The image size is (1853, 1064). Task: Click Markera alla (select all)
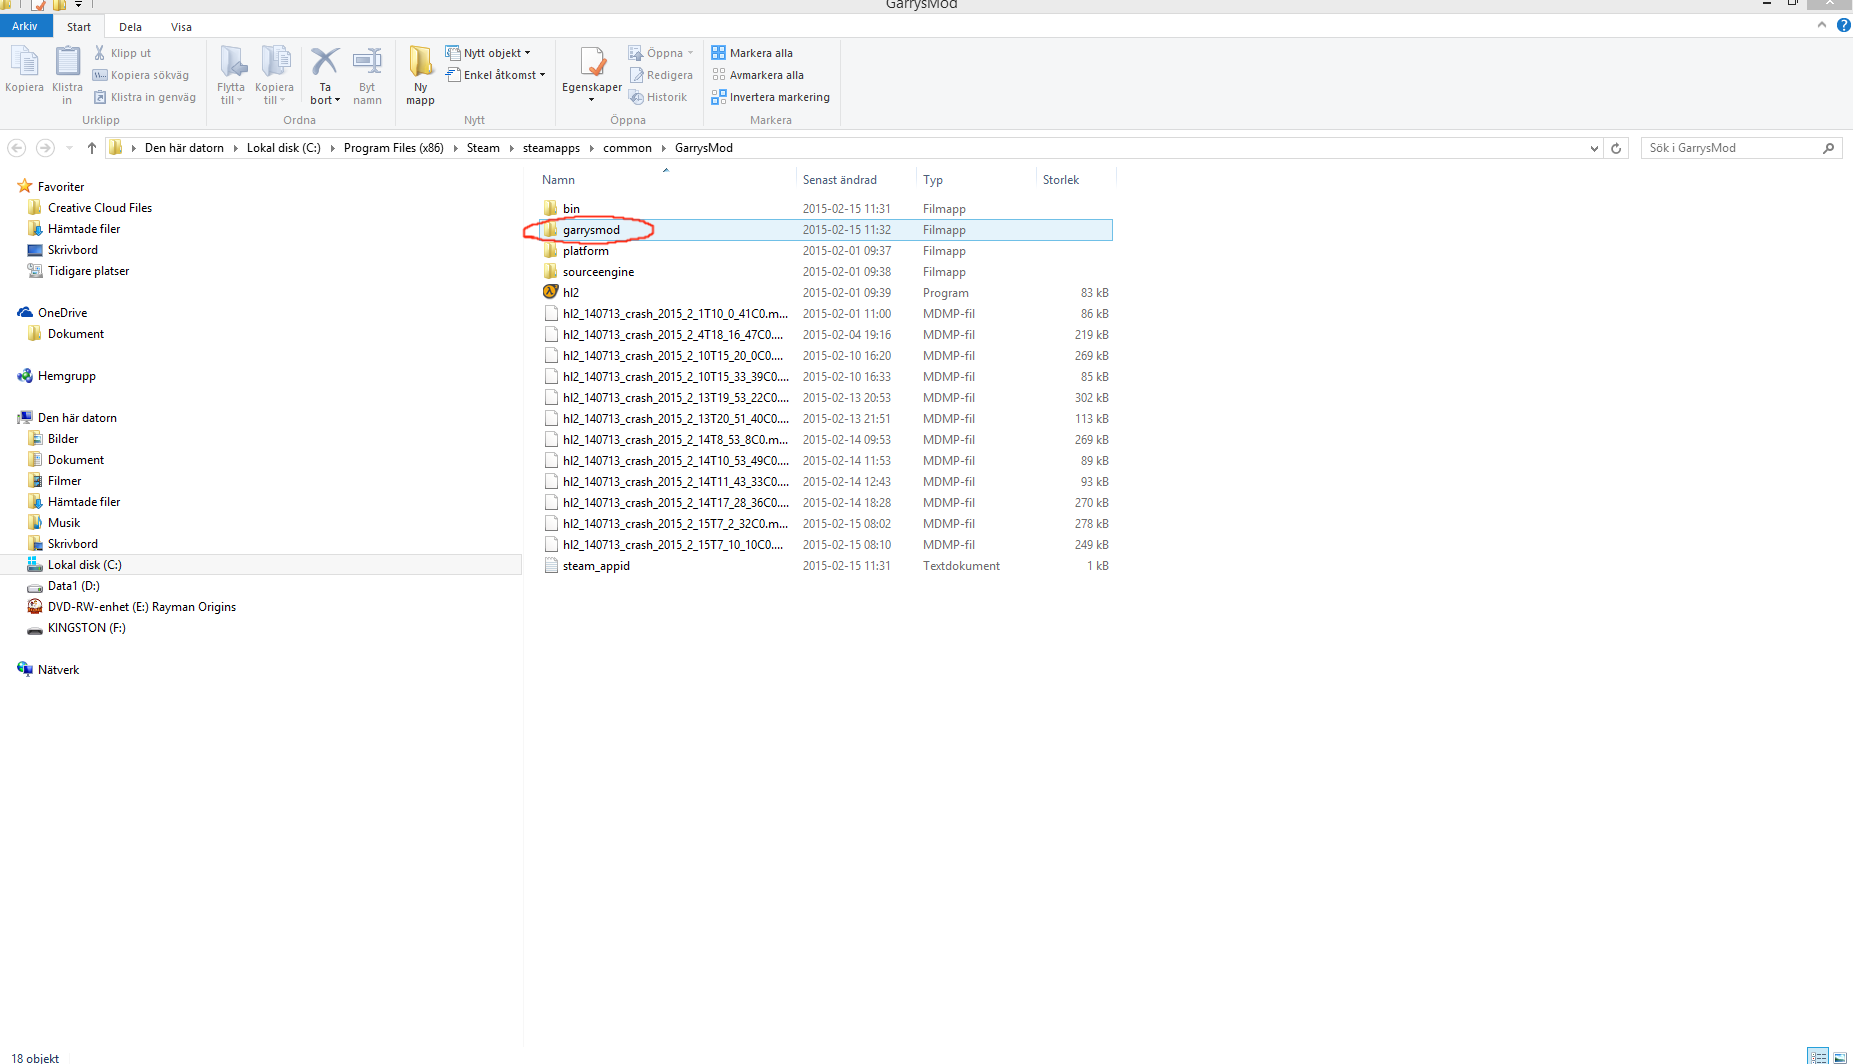[x=752, y=53]
